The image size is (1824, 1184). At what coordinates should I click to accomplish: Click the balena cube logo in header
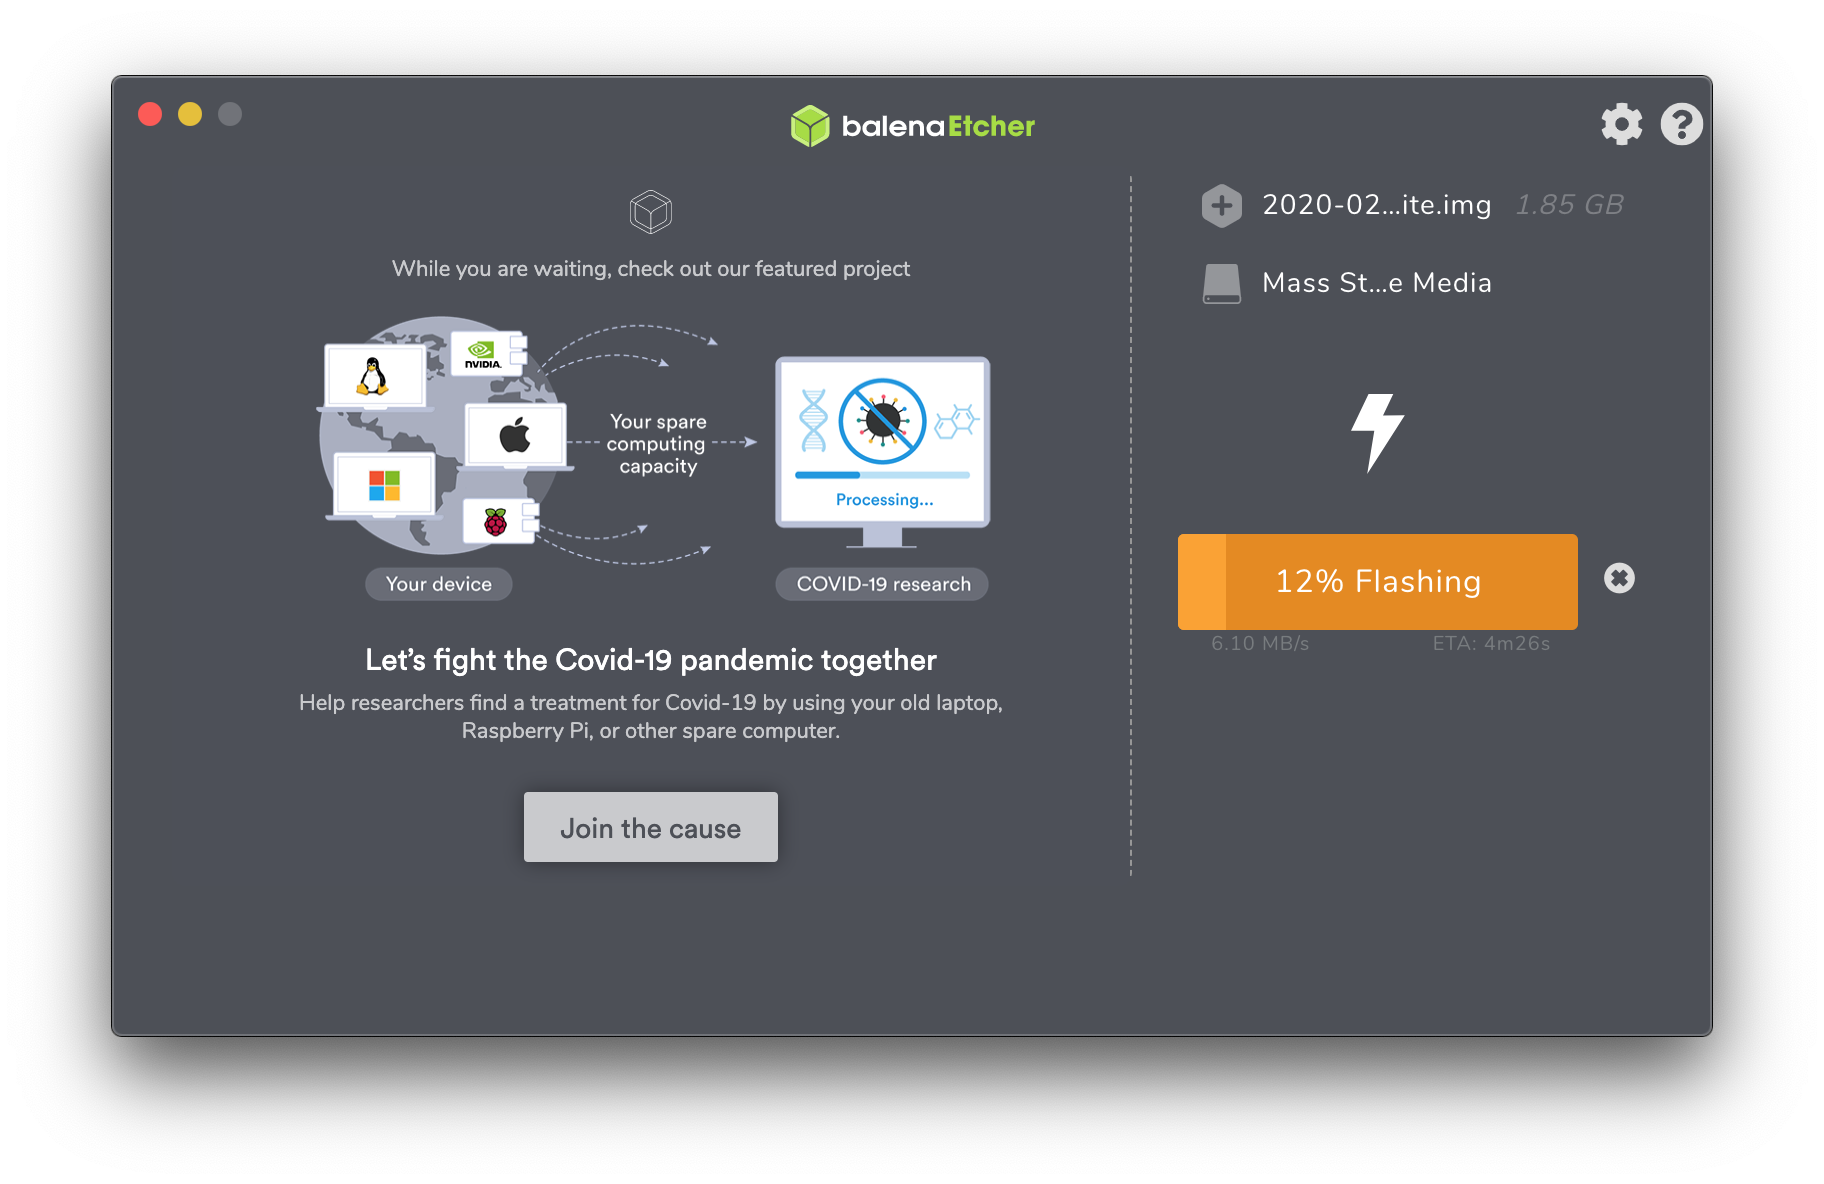click(x=810, y=126)
